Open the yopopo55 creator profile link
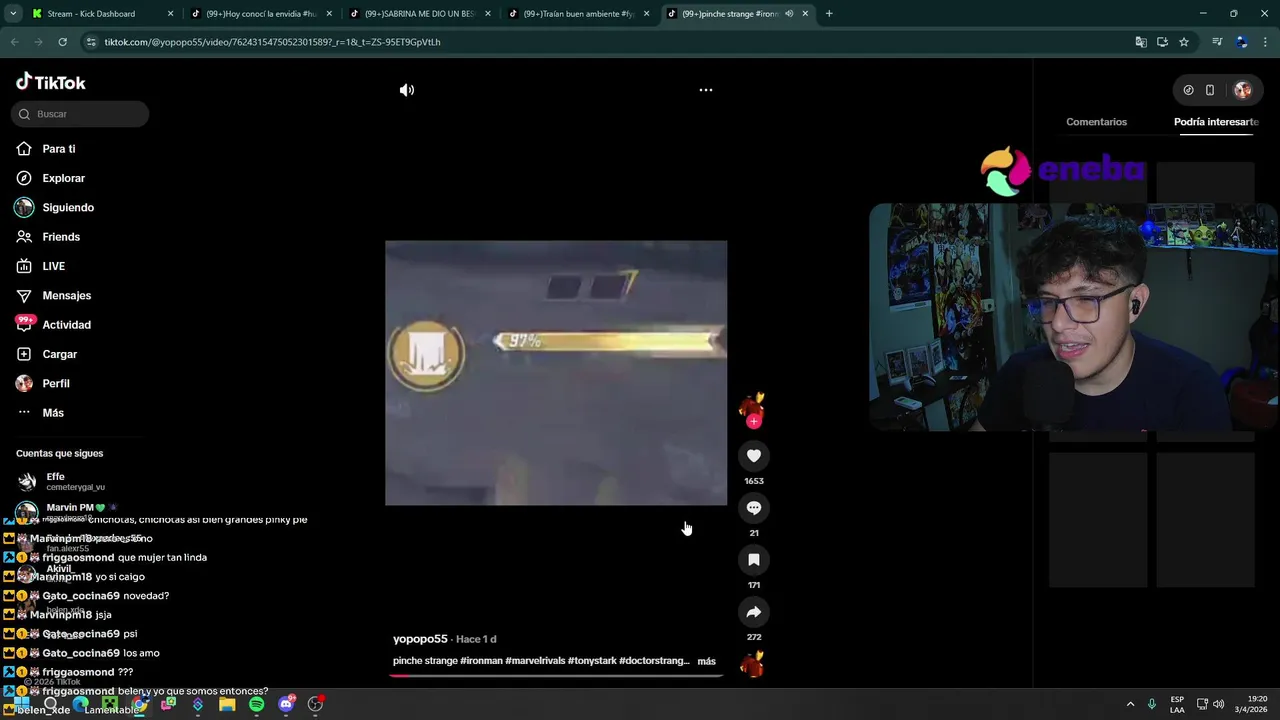This screenshot has height=720, width=1280. tap(420, 639)
